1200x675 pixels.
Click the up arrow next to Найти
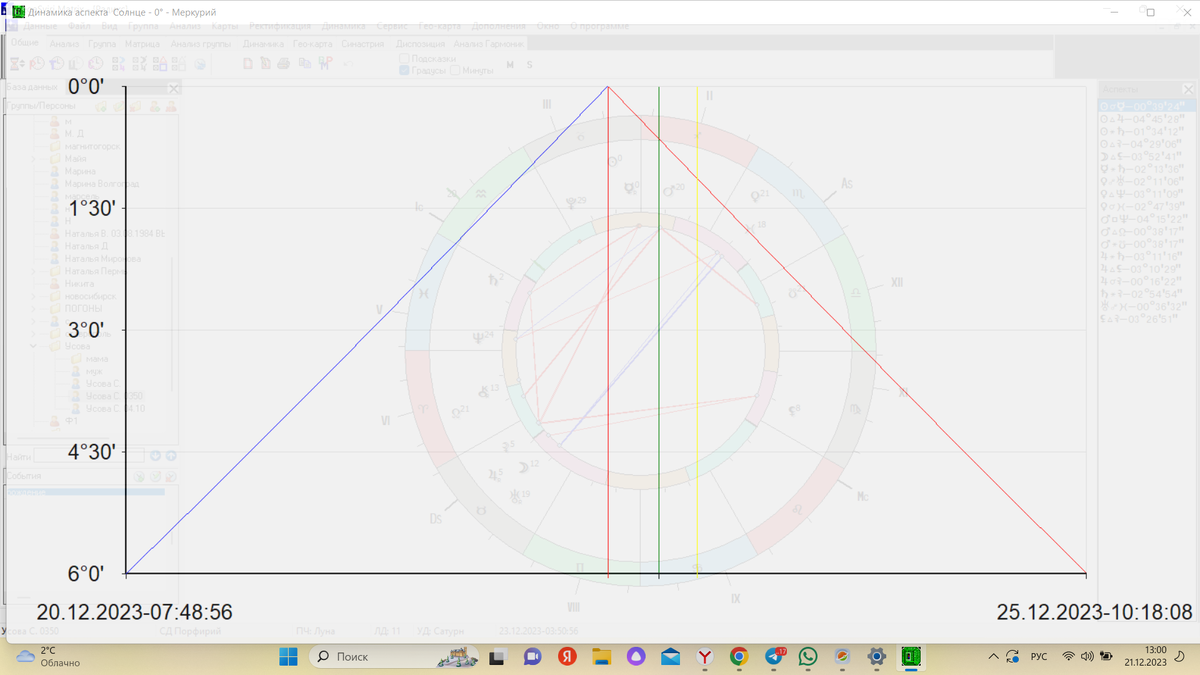(x=170, y=456)
